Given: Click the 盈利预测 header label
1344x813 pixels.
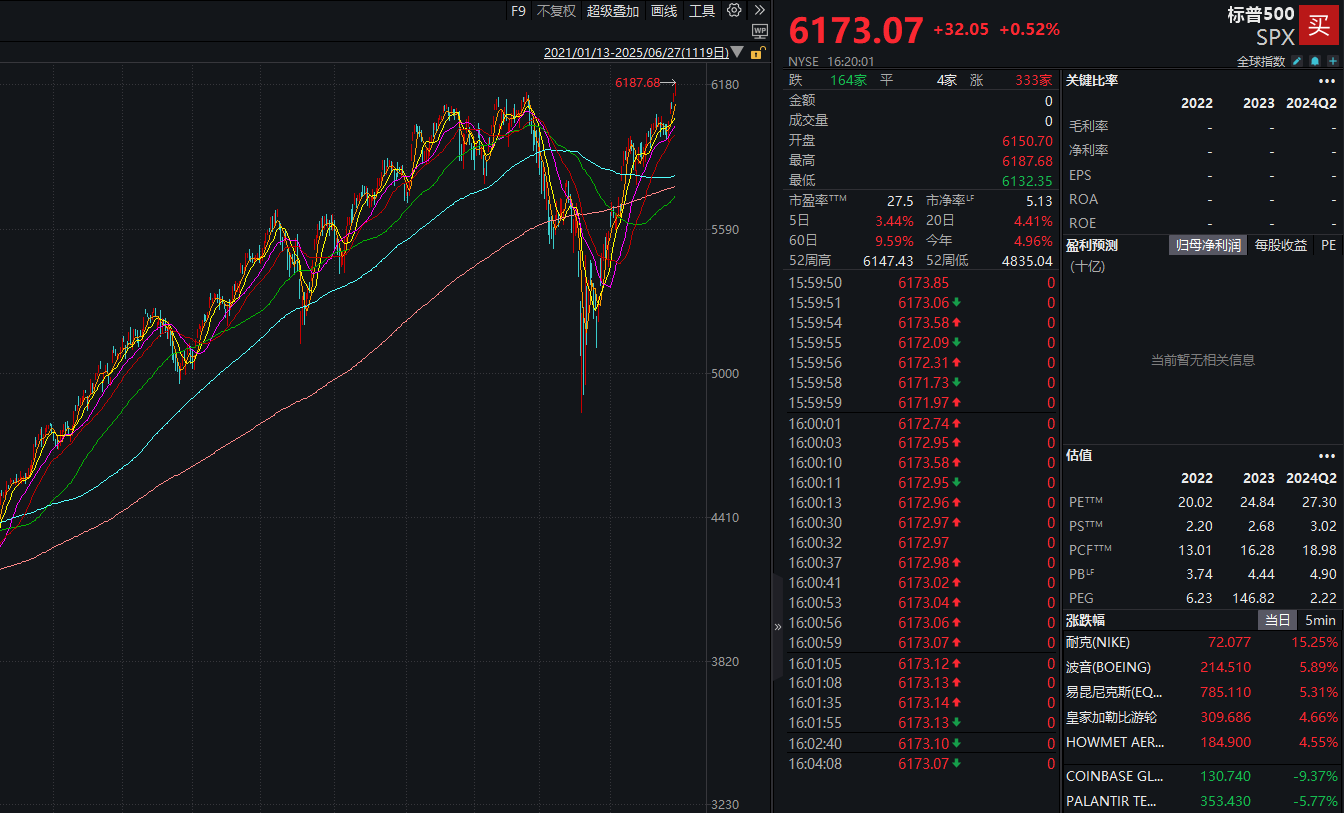Looking at the screenshot, I should coord(1092,245).
